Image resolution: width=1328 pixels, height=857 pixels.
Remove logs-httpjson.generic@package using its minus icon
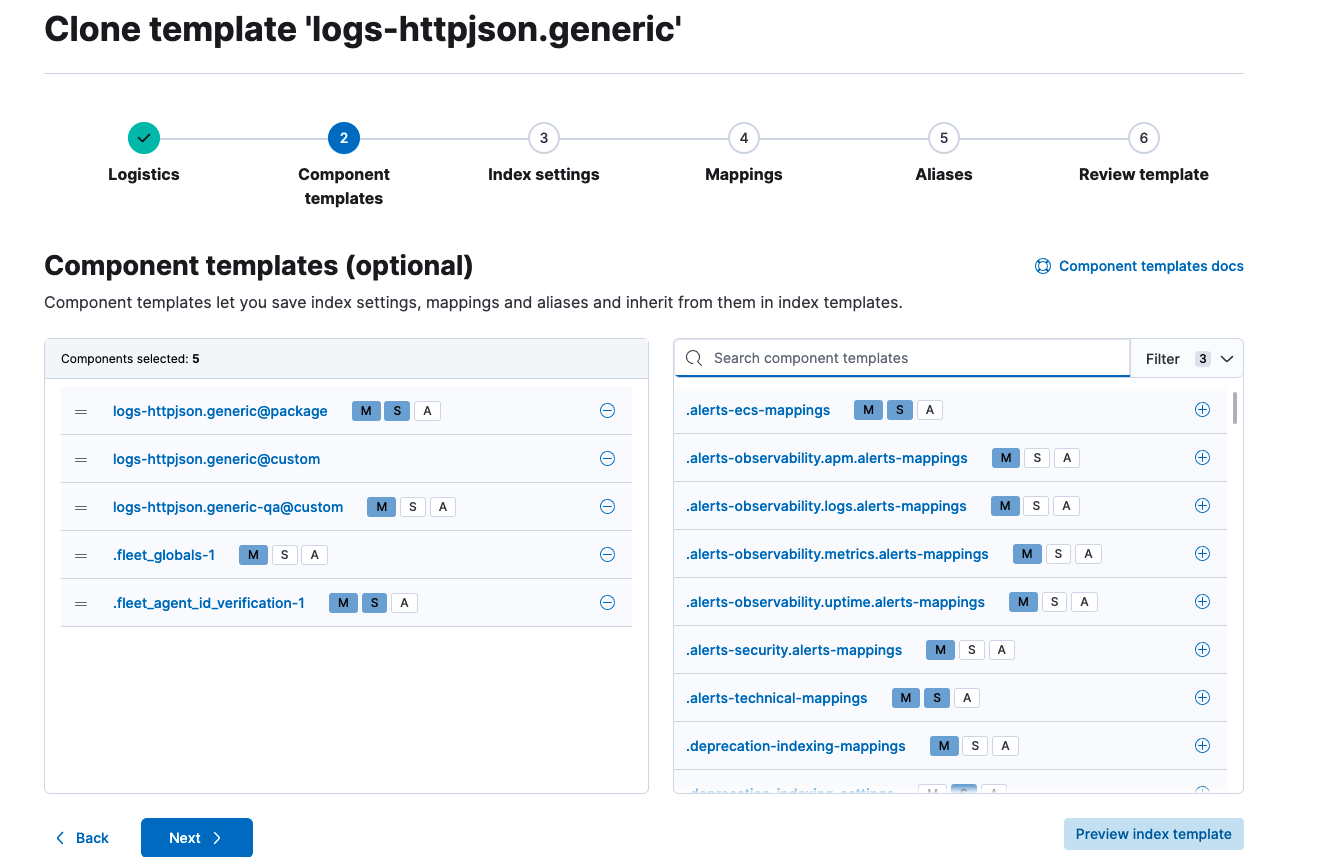[x=607, y=410]
